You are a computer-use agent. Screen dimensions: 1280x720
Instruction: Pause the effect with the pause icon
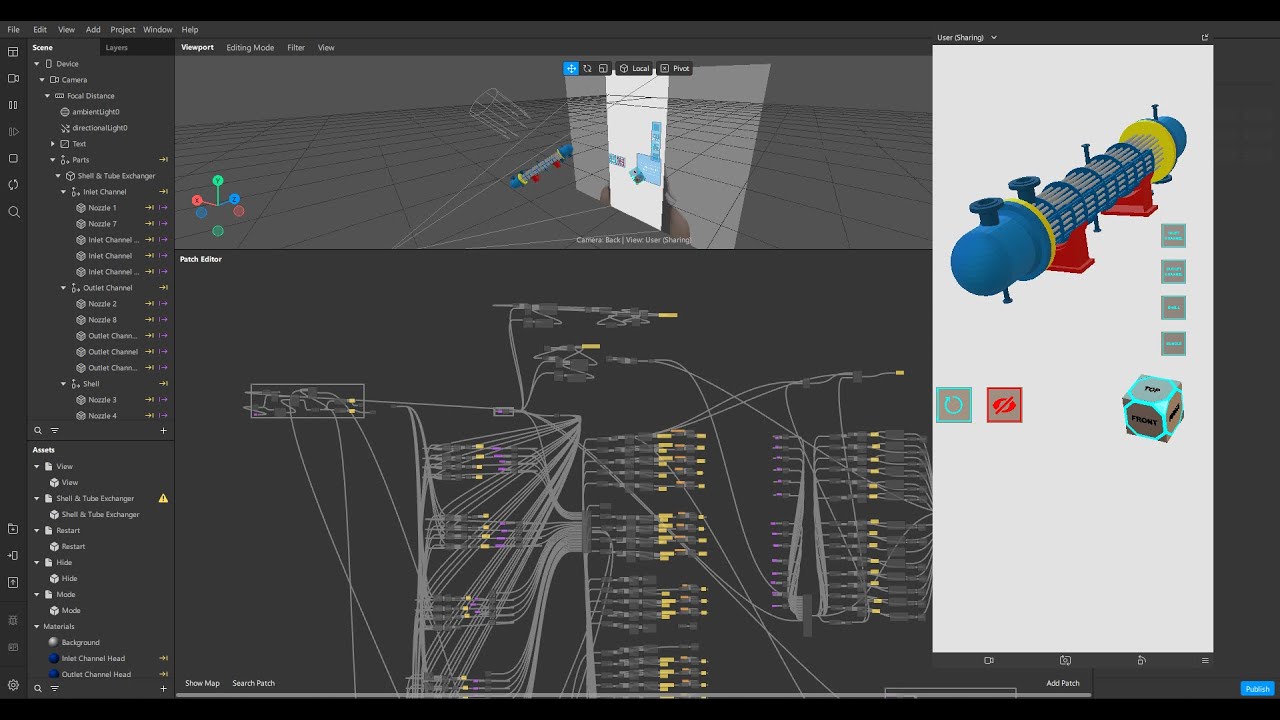13,105
